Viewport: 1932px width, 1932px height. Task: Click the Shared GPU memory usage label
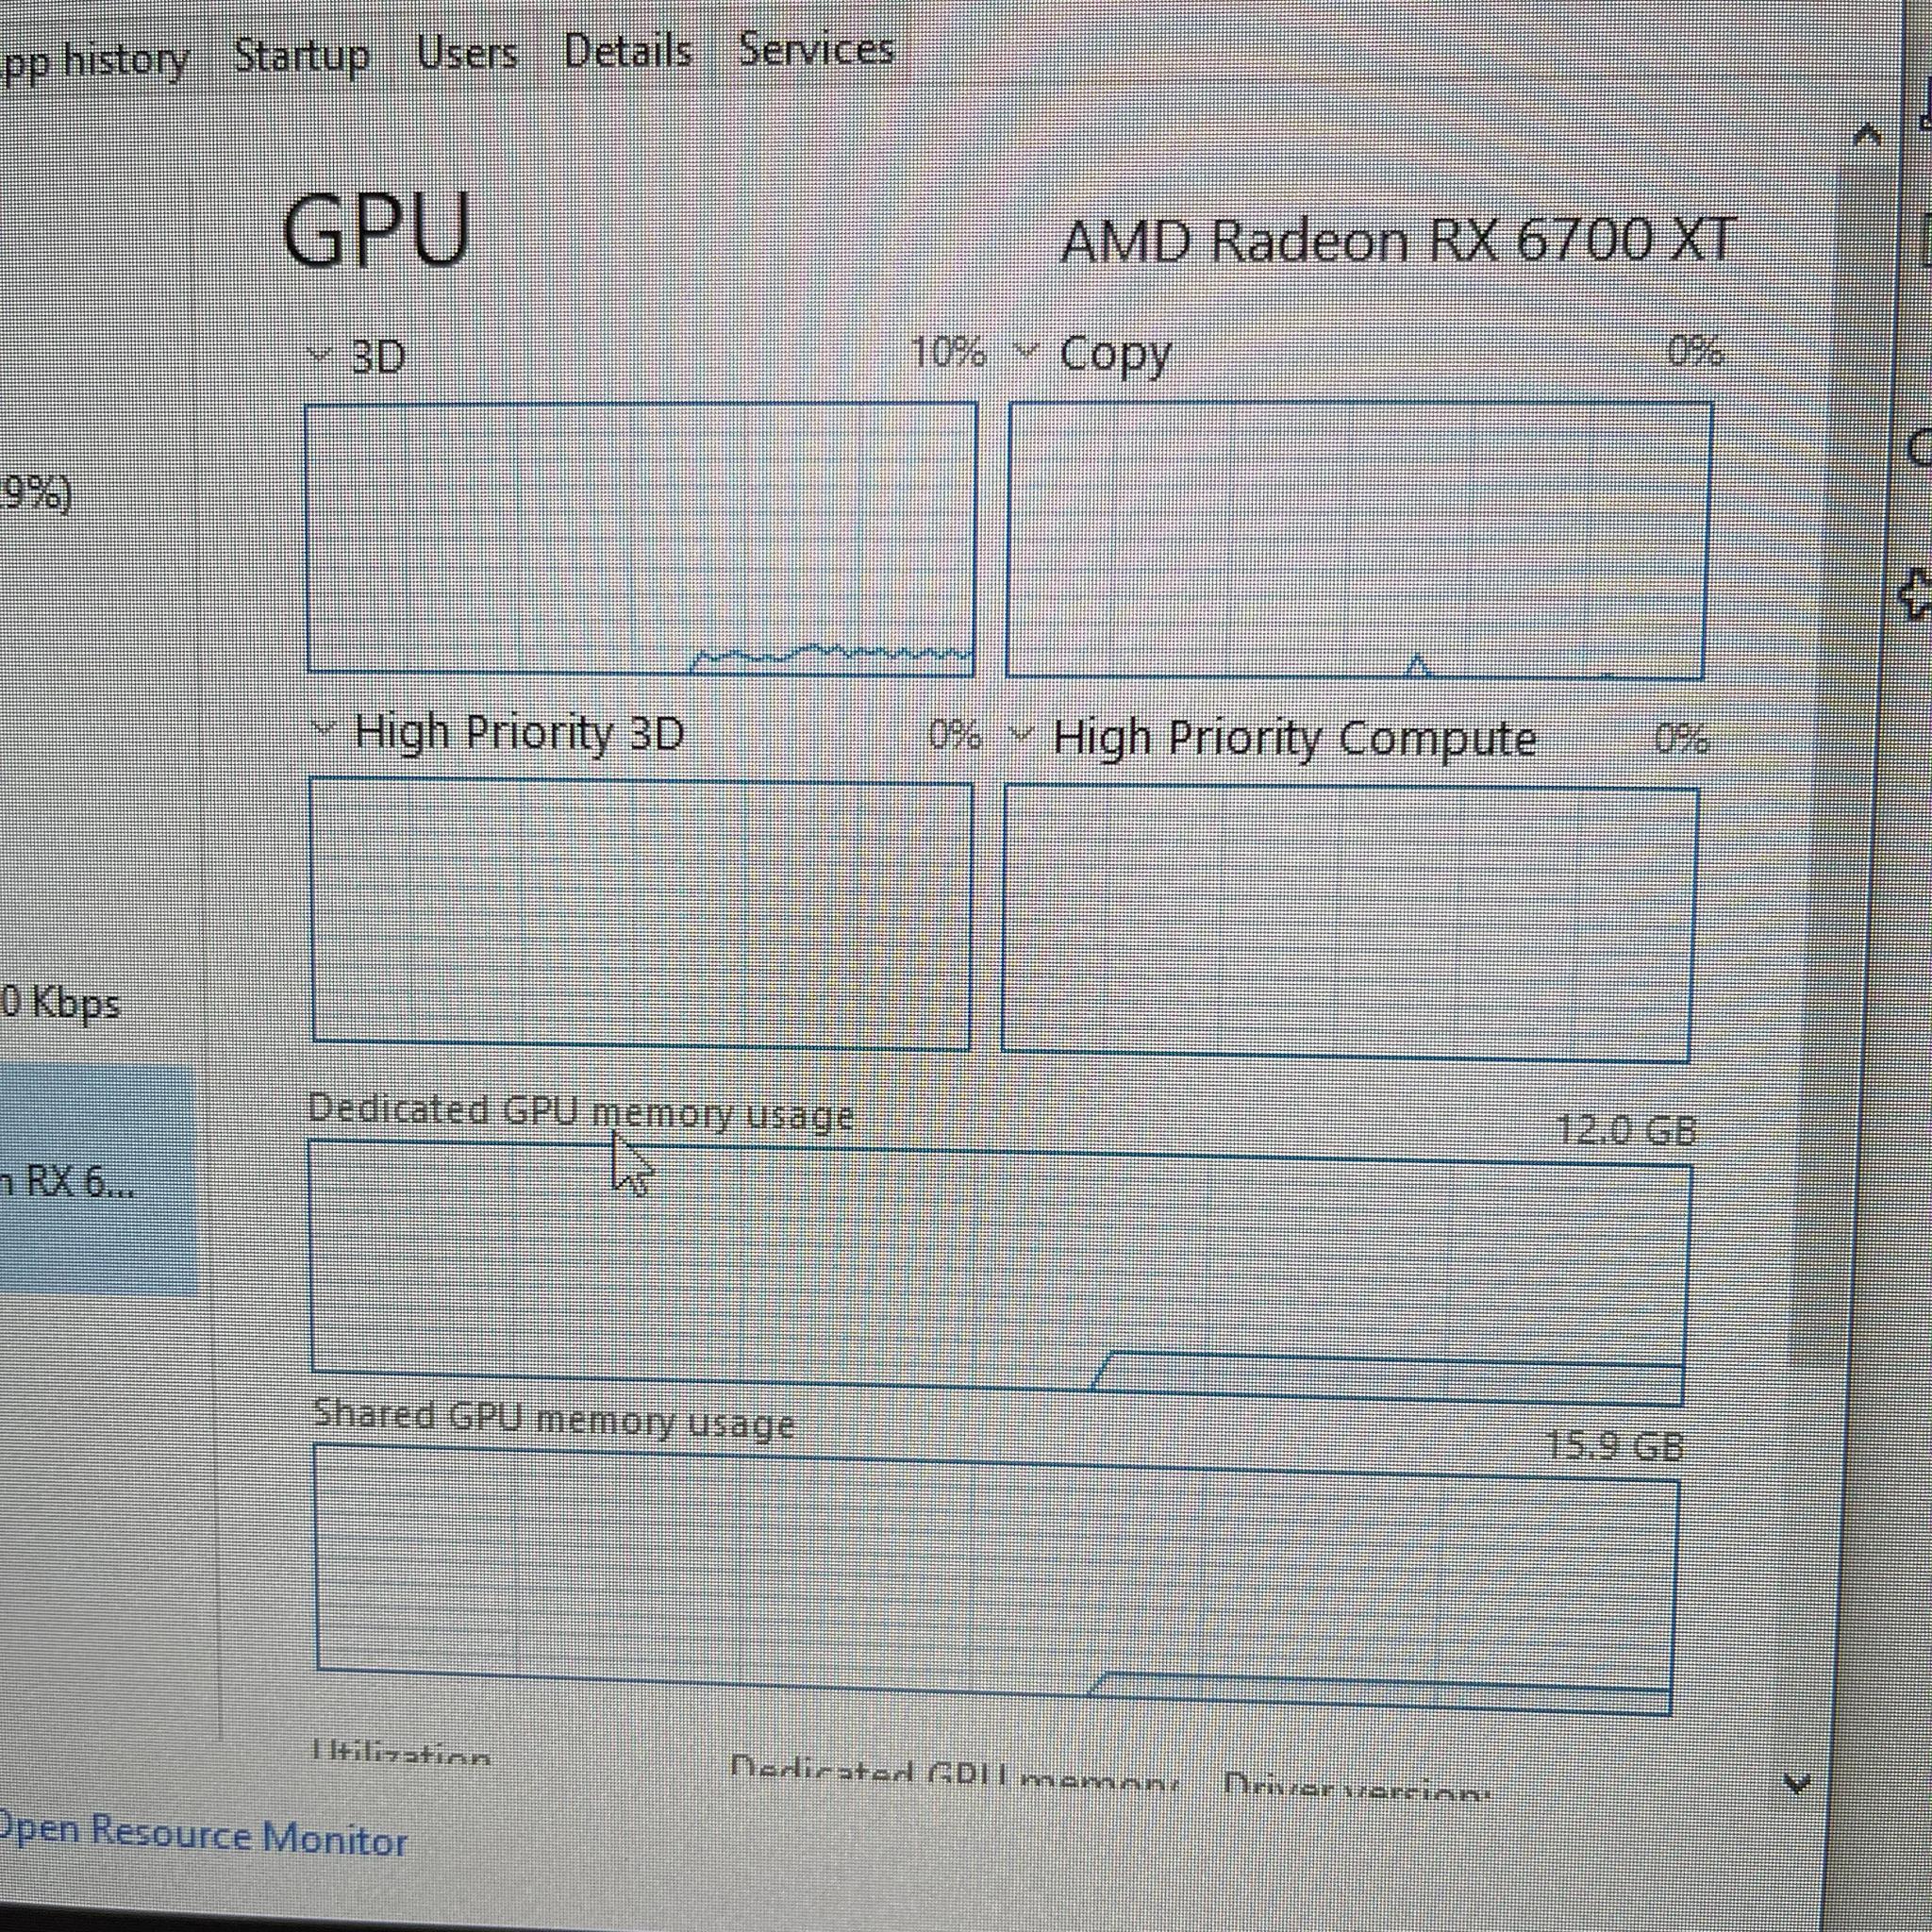[554, 1419]
